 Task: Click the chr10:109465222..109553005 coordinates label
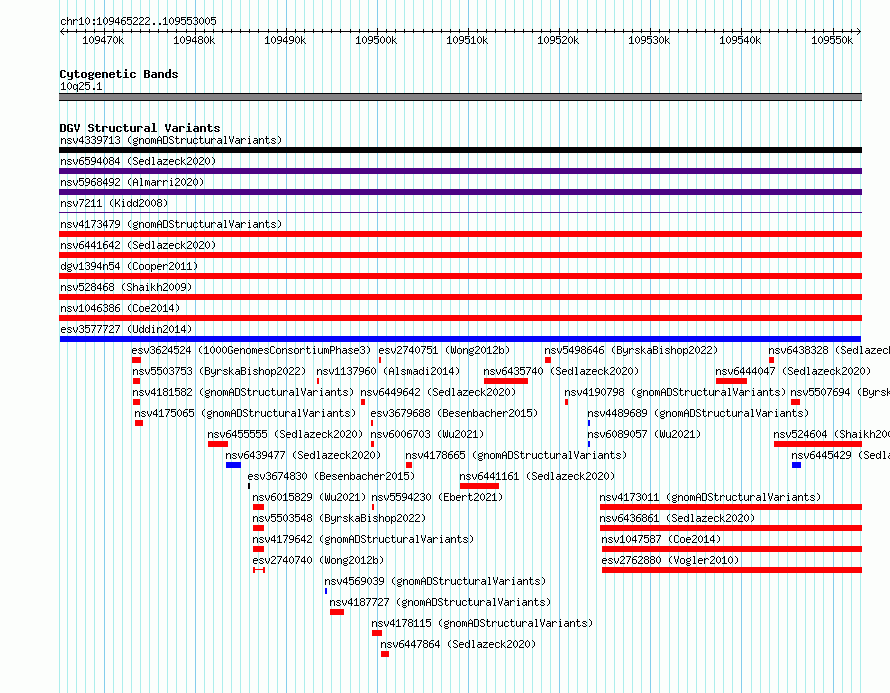point(138,21)
